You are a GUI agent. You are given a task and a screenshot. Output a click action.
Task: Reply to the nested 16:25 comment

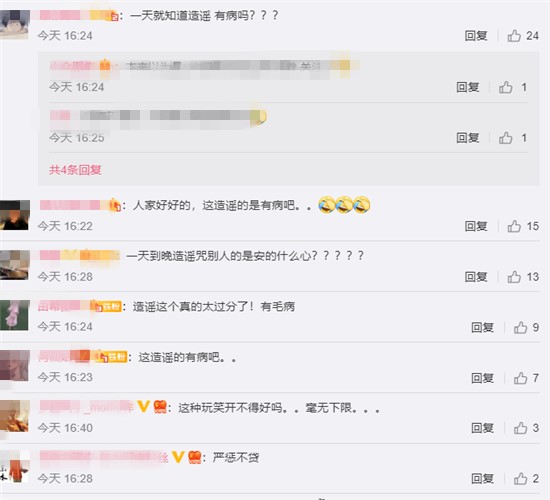468,138
